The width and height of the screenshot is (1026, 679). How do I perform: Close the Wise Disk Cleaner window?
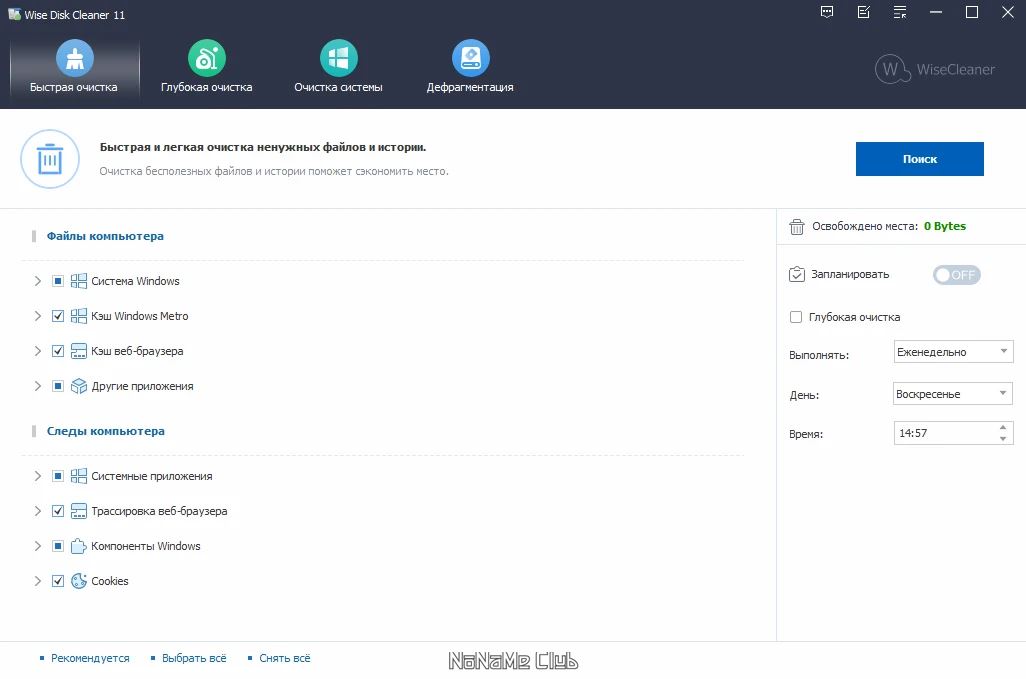1008,12
